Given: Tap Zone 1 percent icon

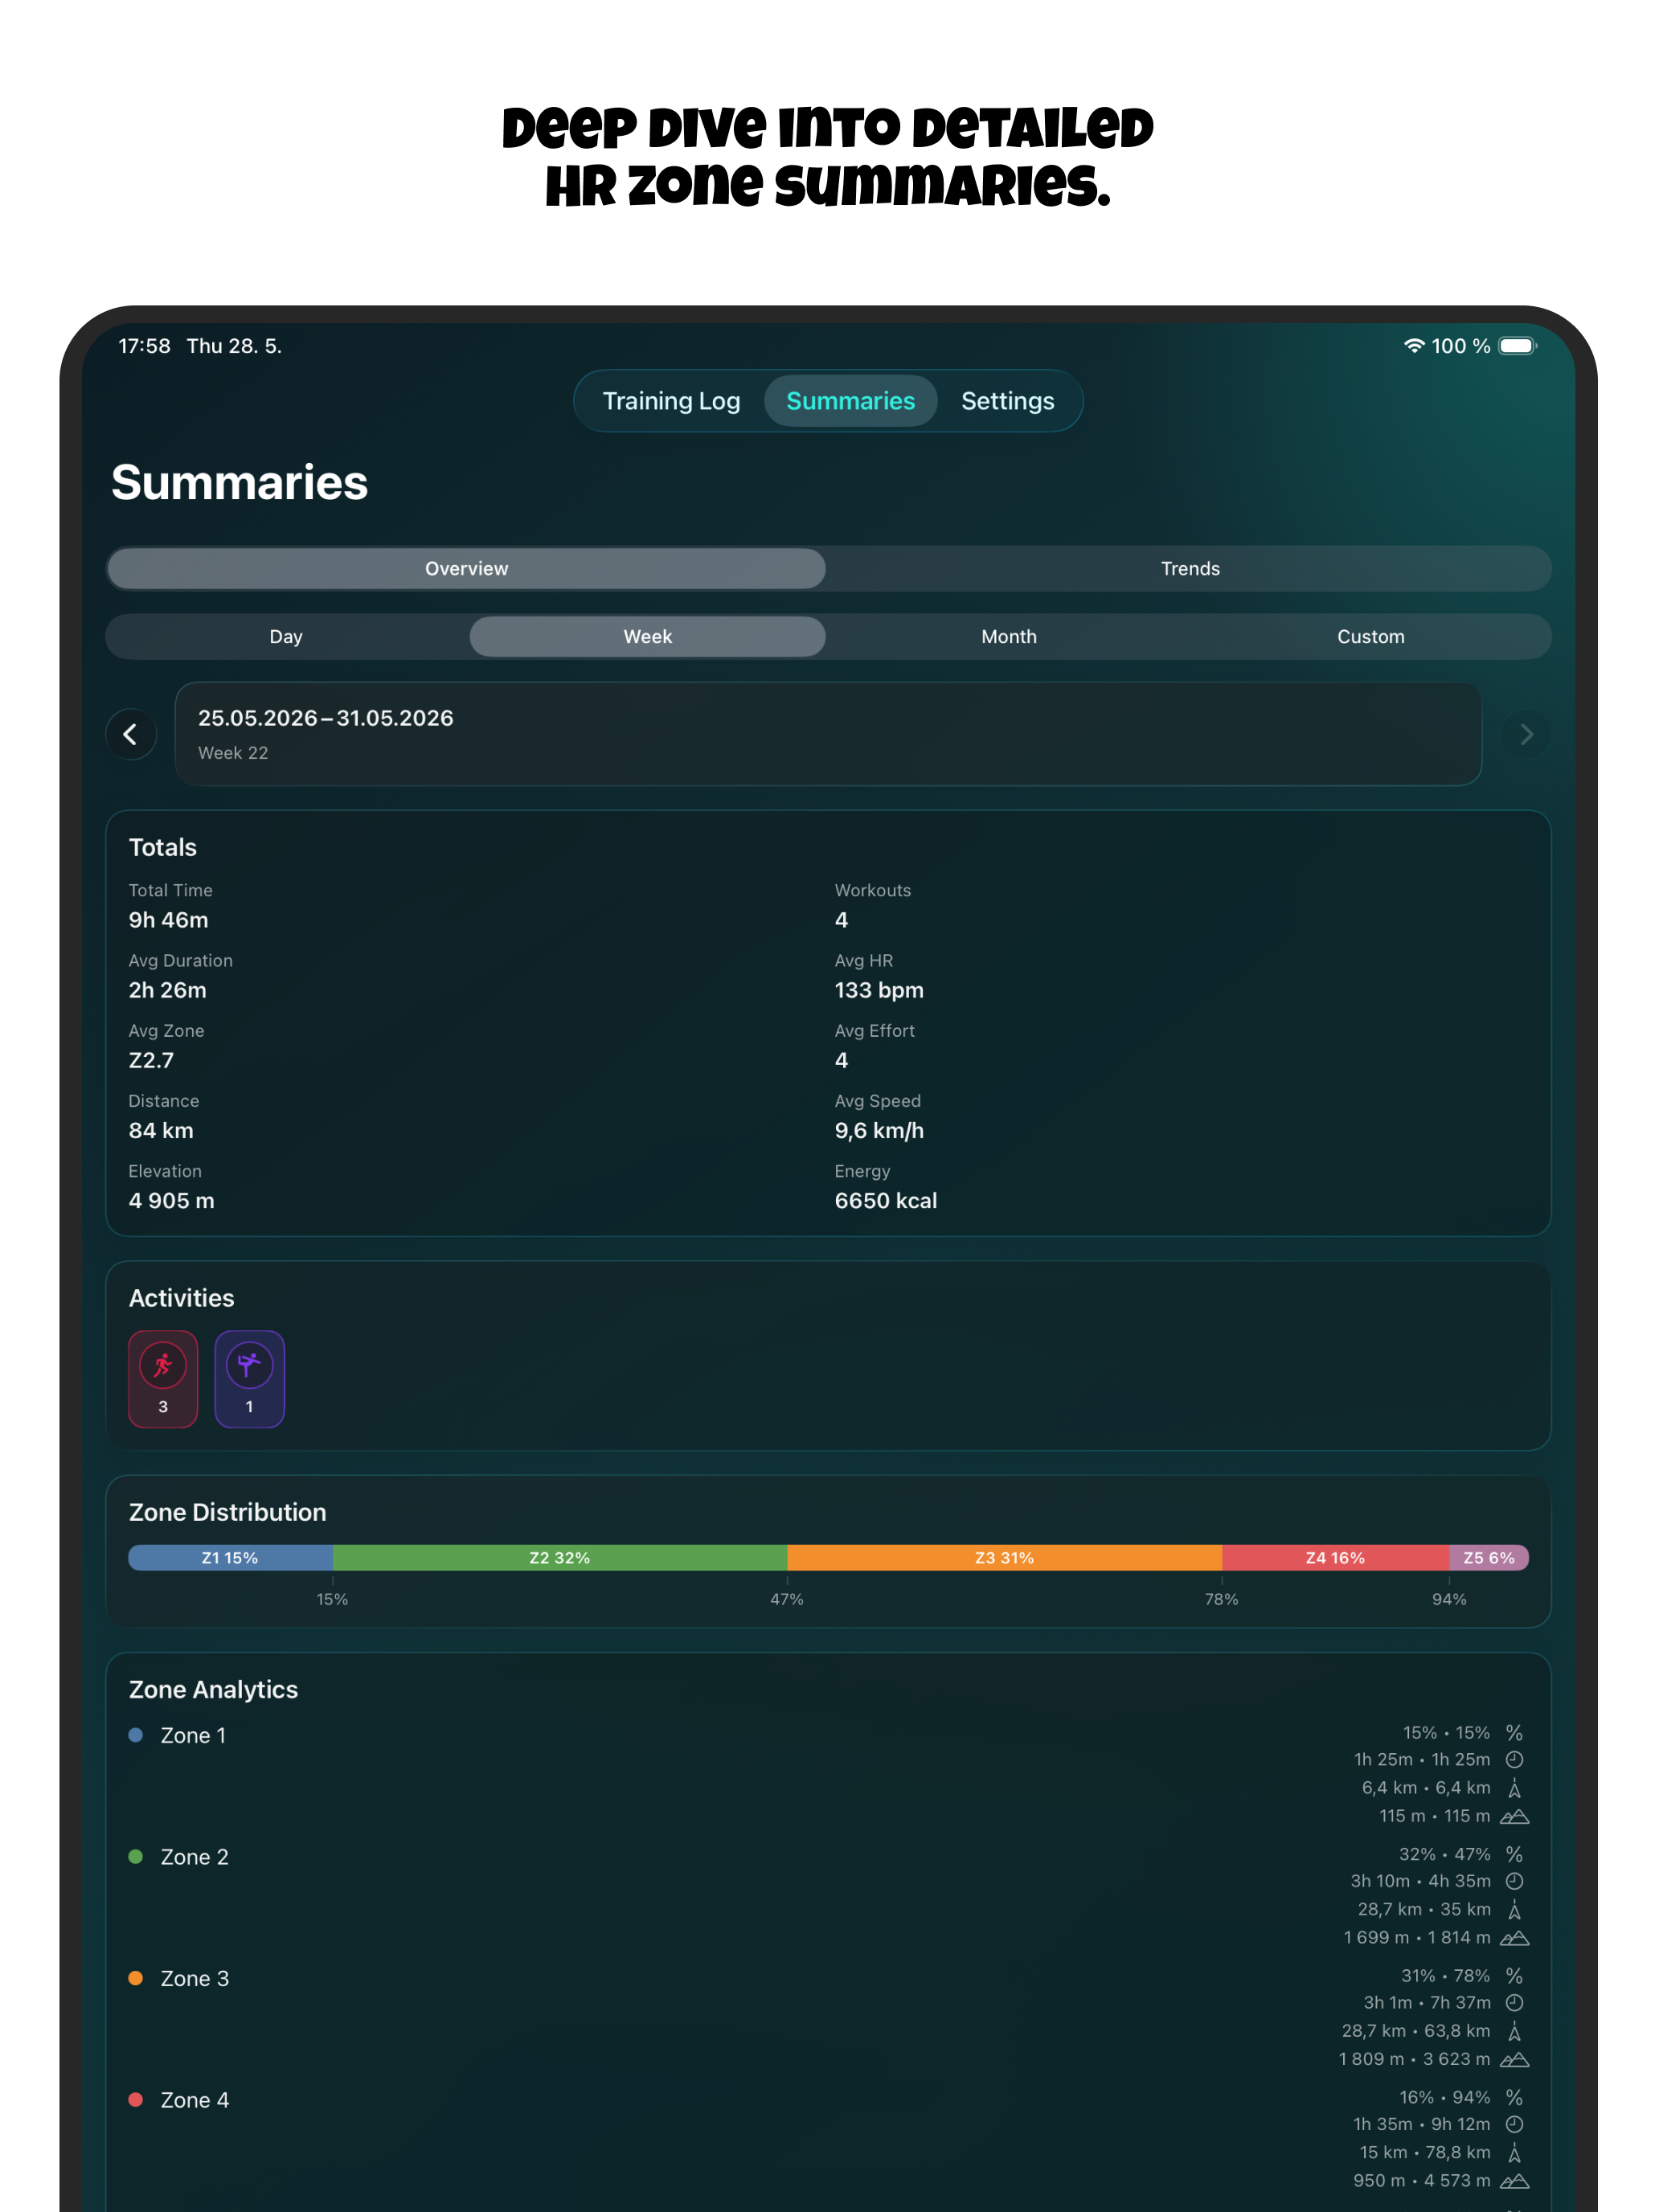Looking at the screenshot, I should click(x=1514, y=1733).
